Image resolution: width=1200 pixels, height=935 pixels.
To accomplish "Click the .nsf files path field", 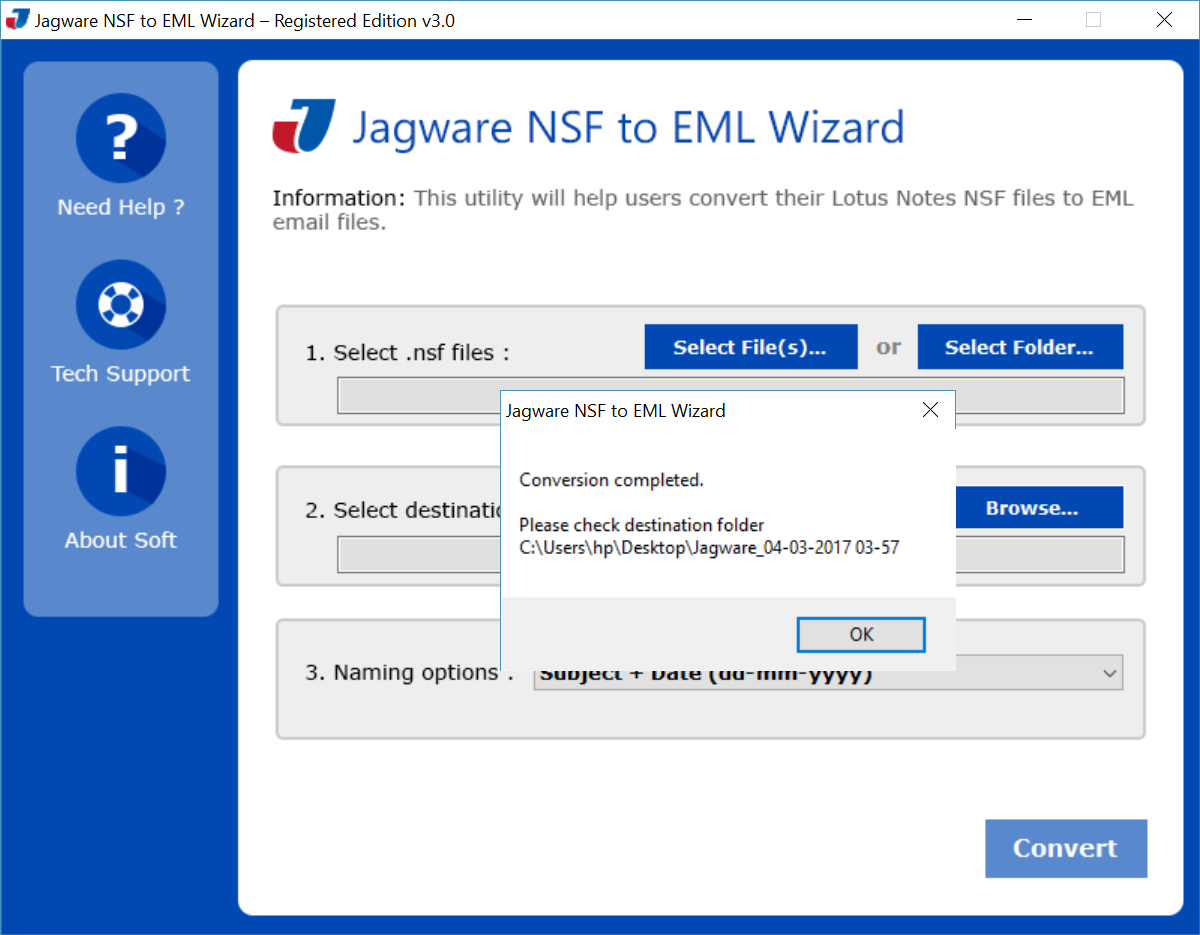I will 731,395.
